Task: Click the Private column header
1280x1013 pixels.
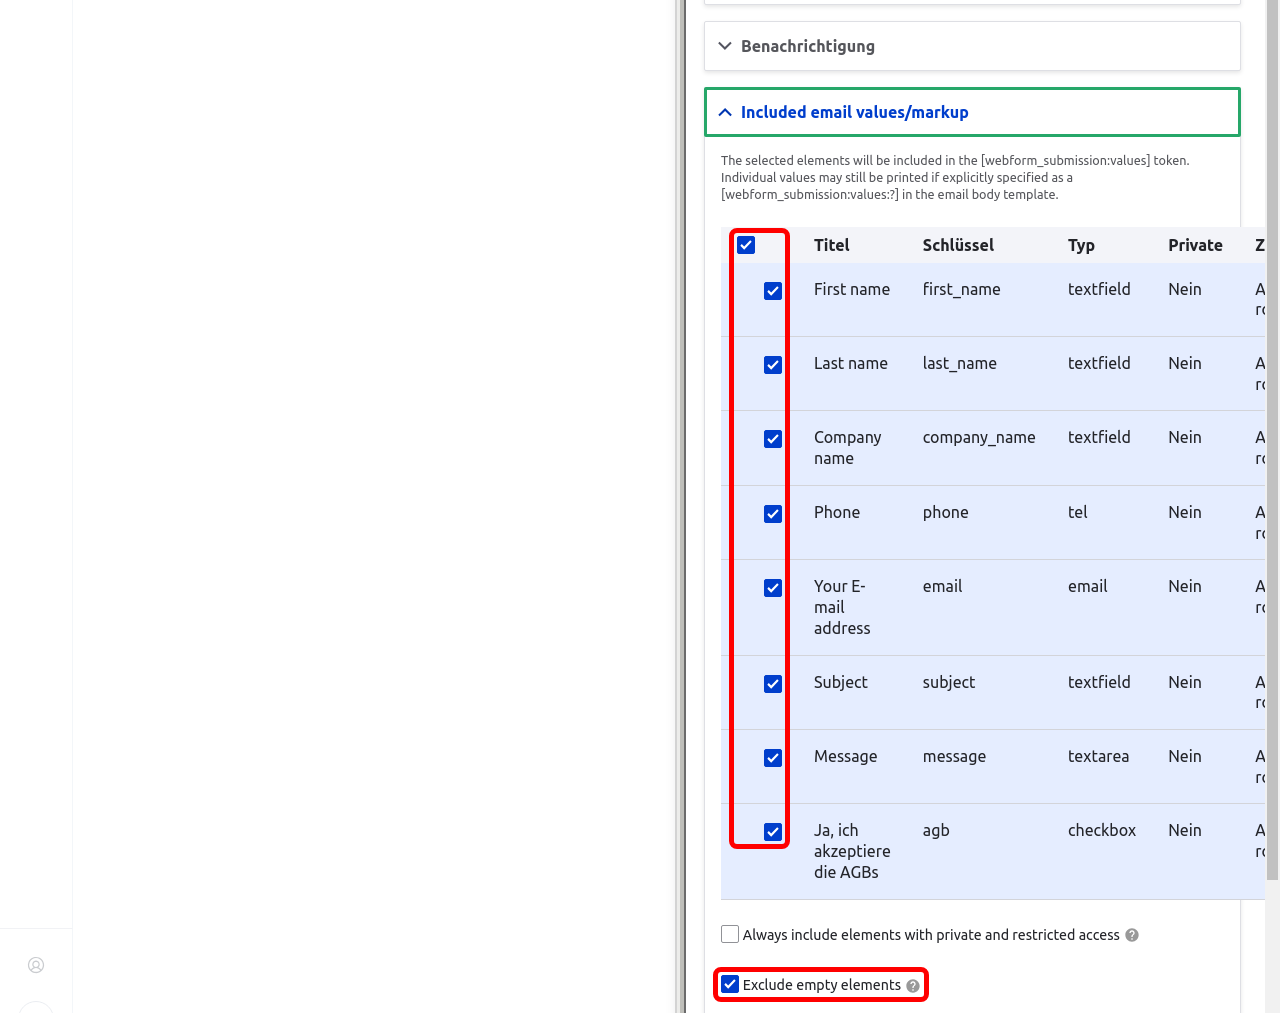Action: click(x=1195, y=245)
